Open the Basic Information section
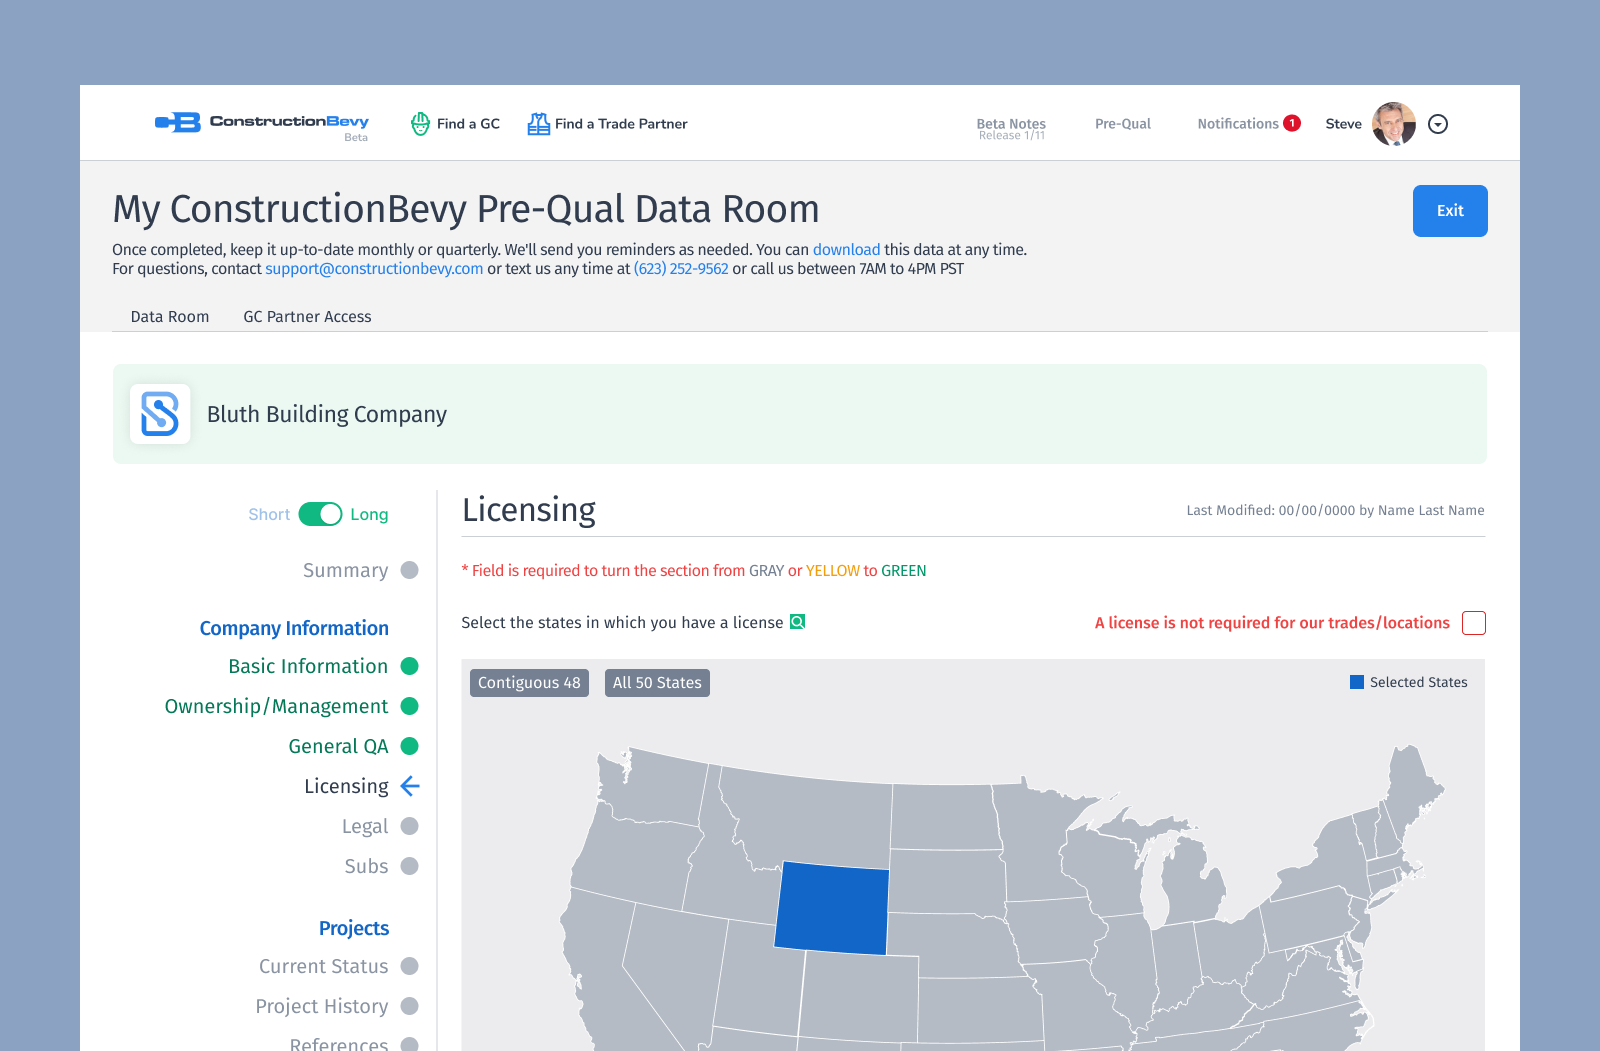The height and width of the screenshot is (1051, 1600). [308, 666]
